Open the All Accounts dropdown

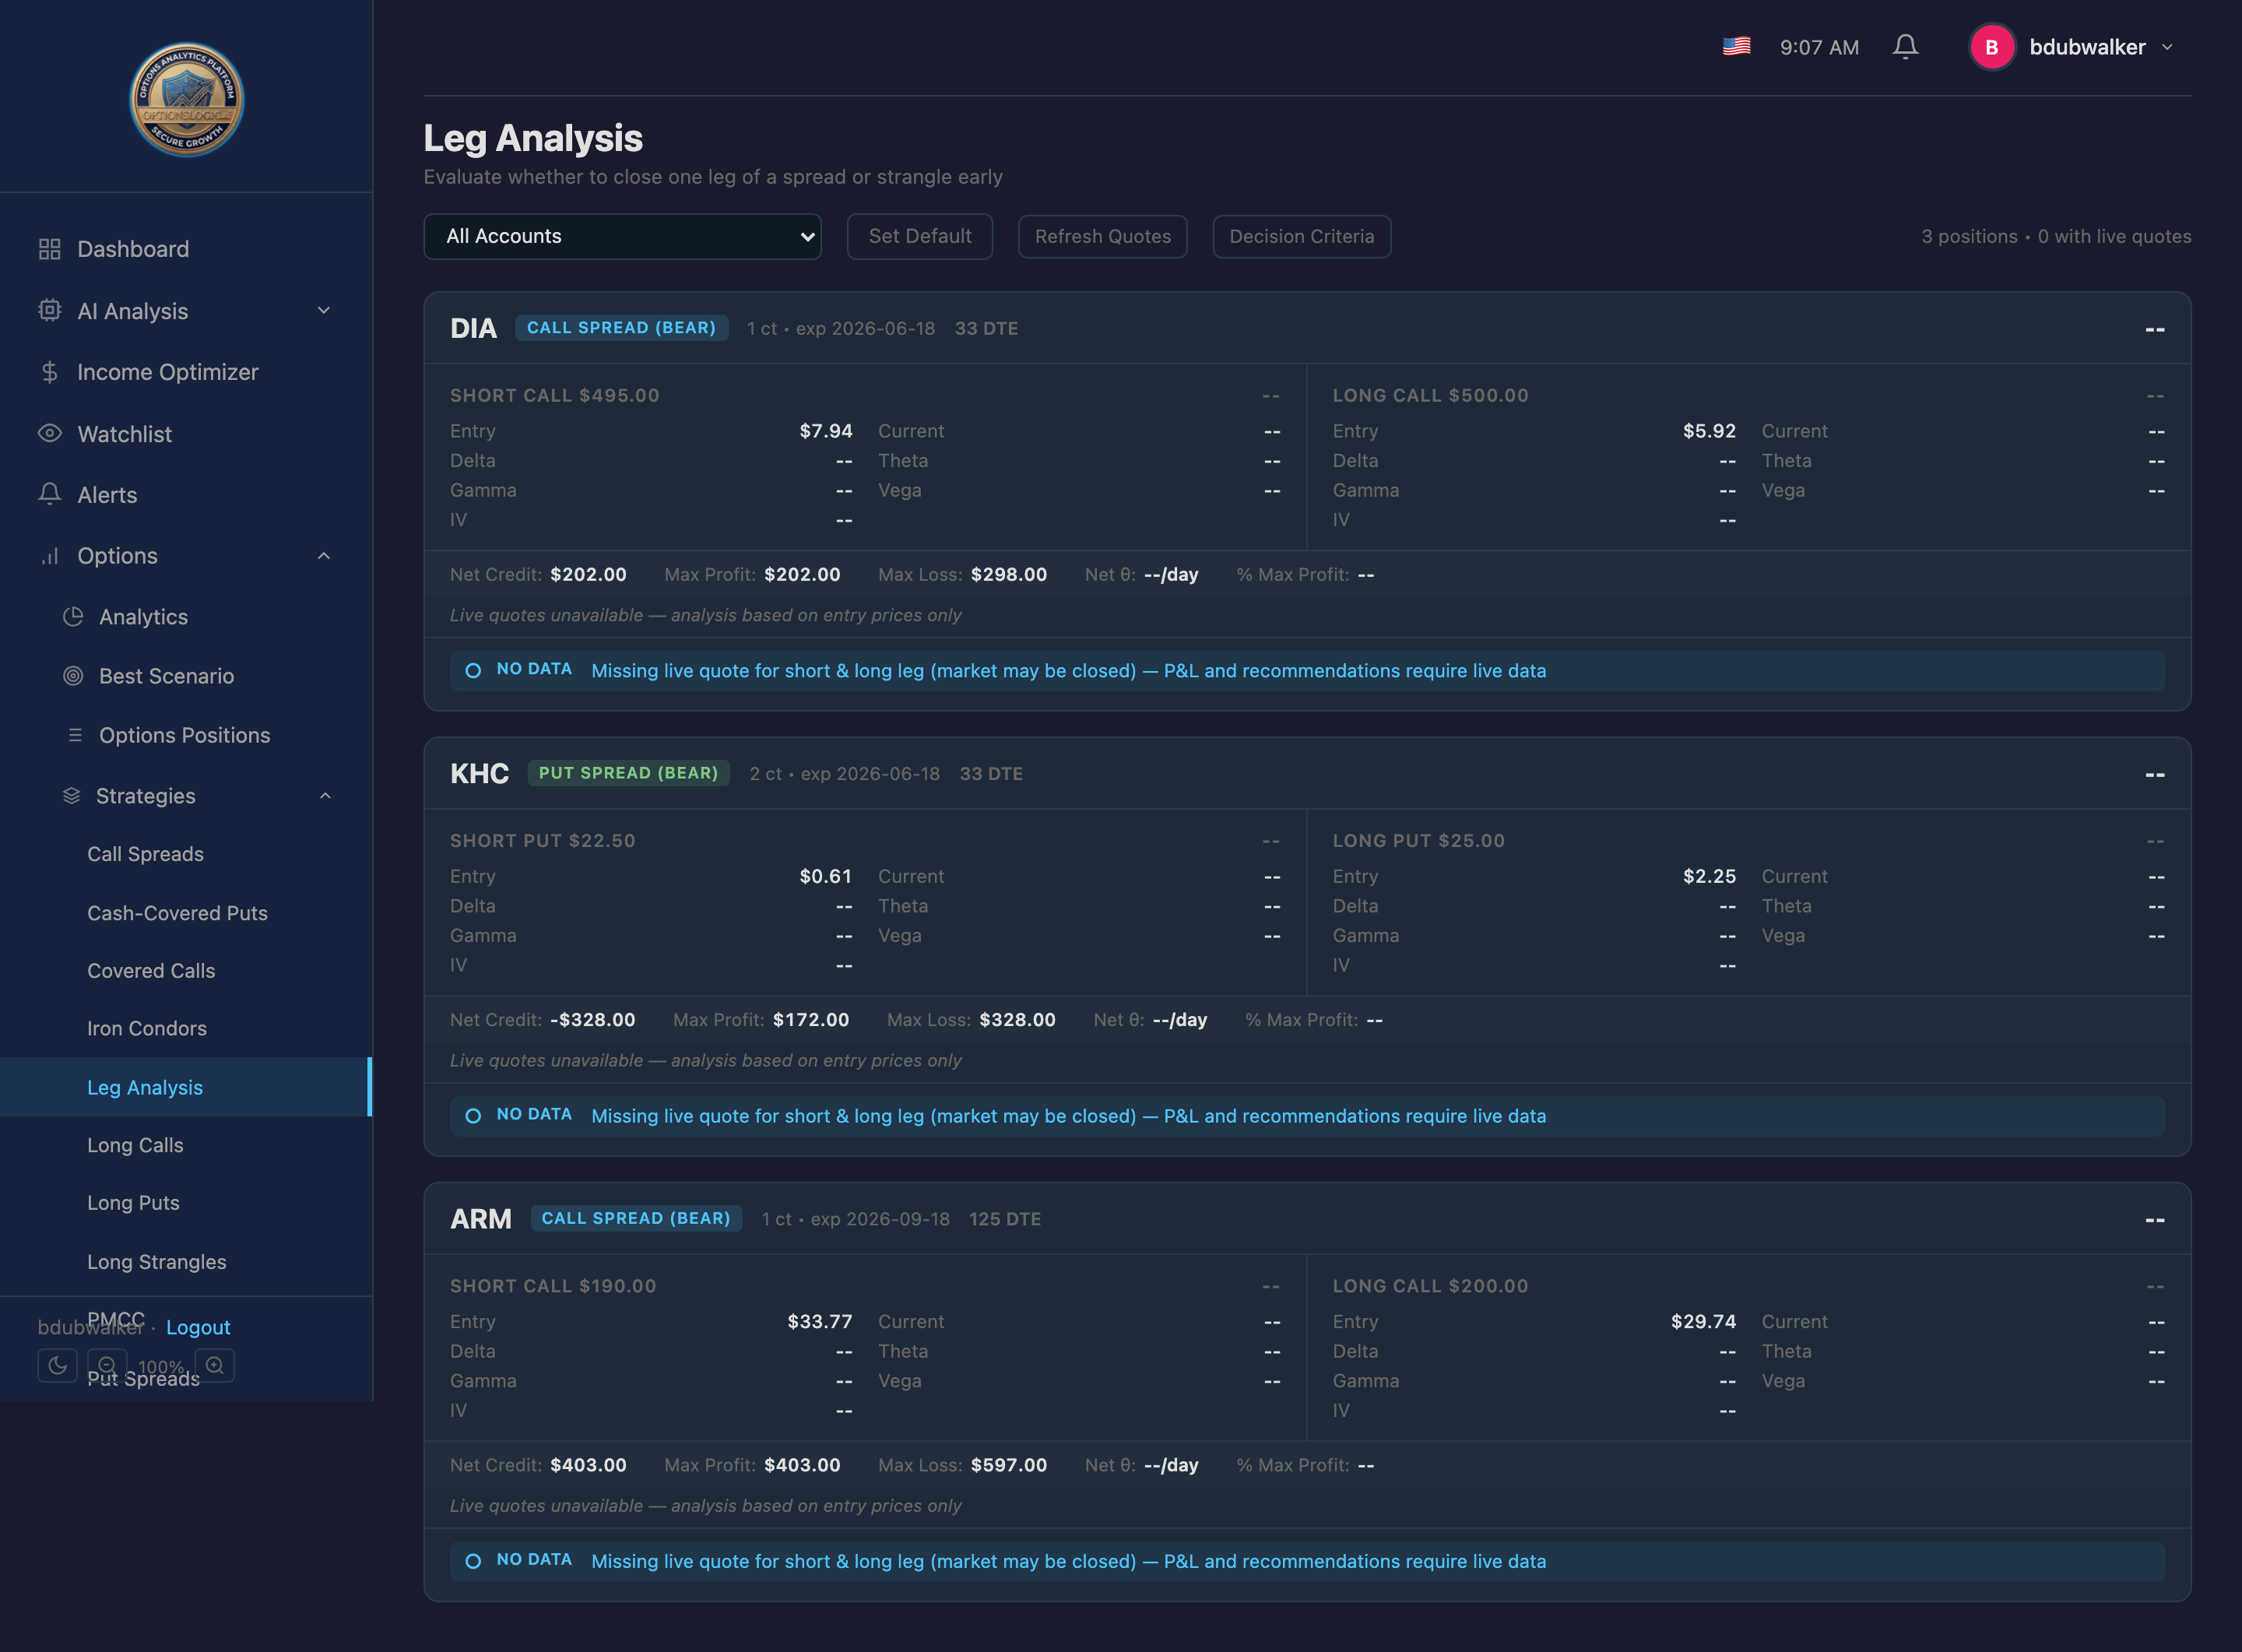tap(622, 236)
